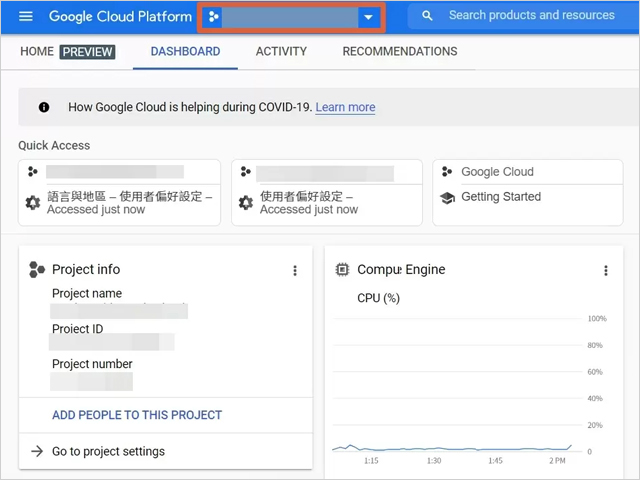Select the DASHBOARD tab
Image resolution: width=640 pixels, height=480 pixels.
185,52
